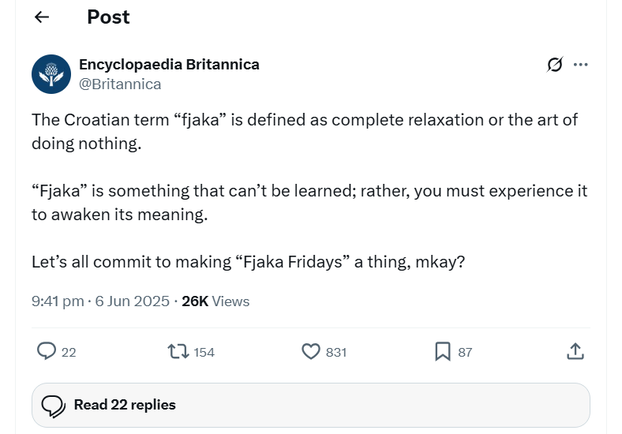
Task: Repost using the retweet arrows icon
Action: 178,352
